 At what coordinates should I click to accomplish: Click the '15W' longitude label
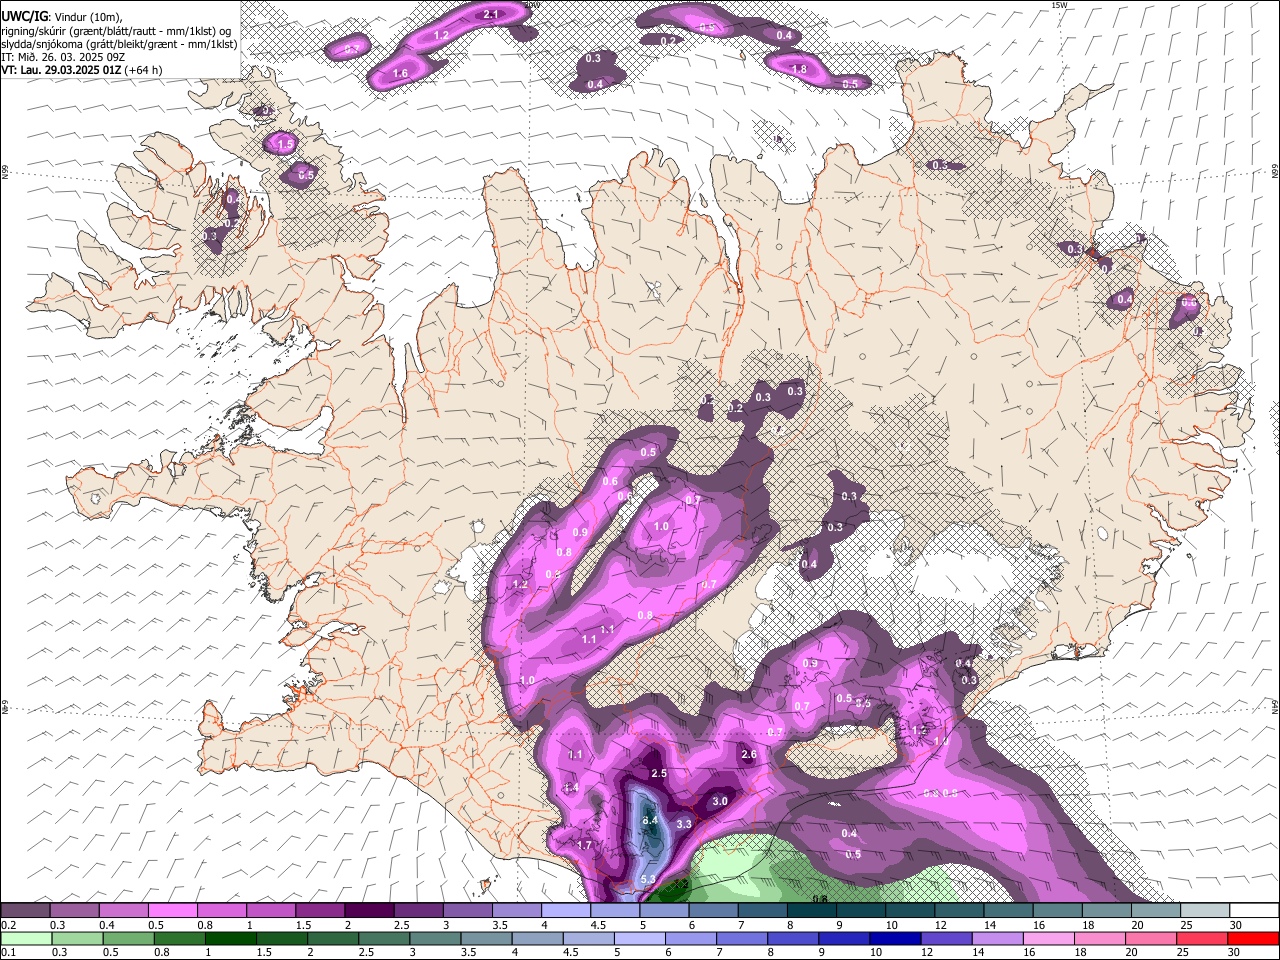[1060, 5]
